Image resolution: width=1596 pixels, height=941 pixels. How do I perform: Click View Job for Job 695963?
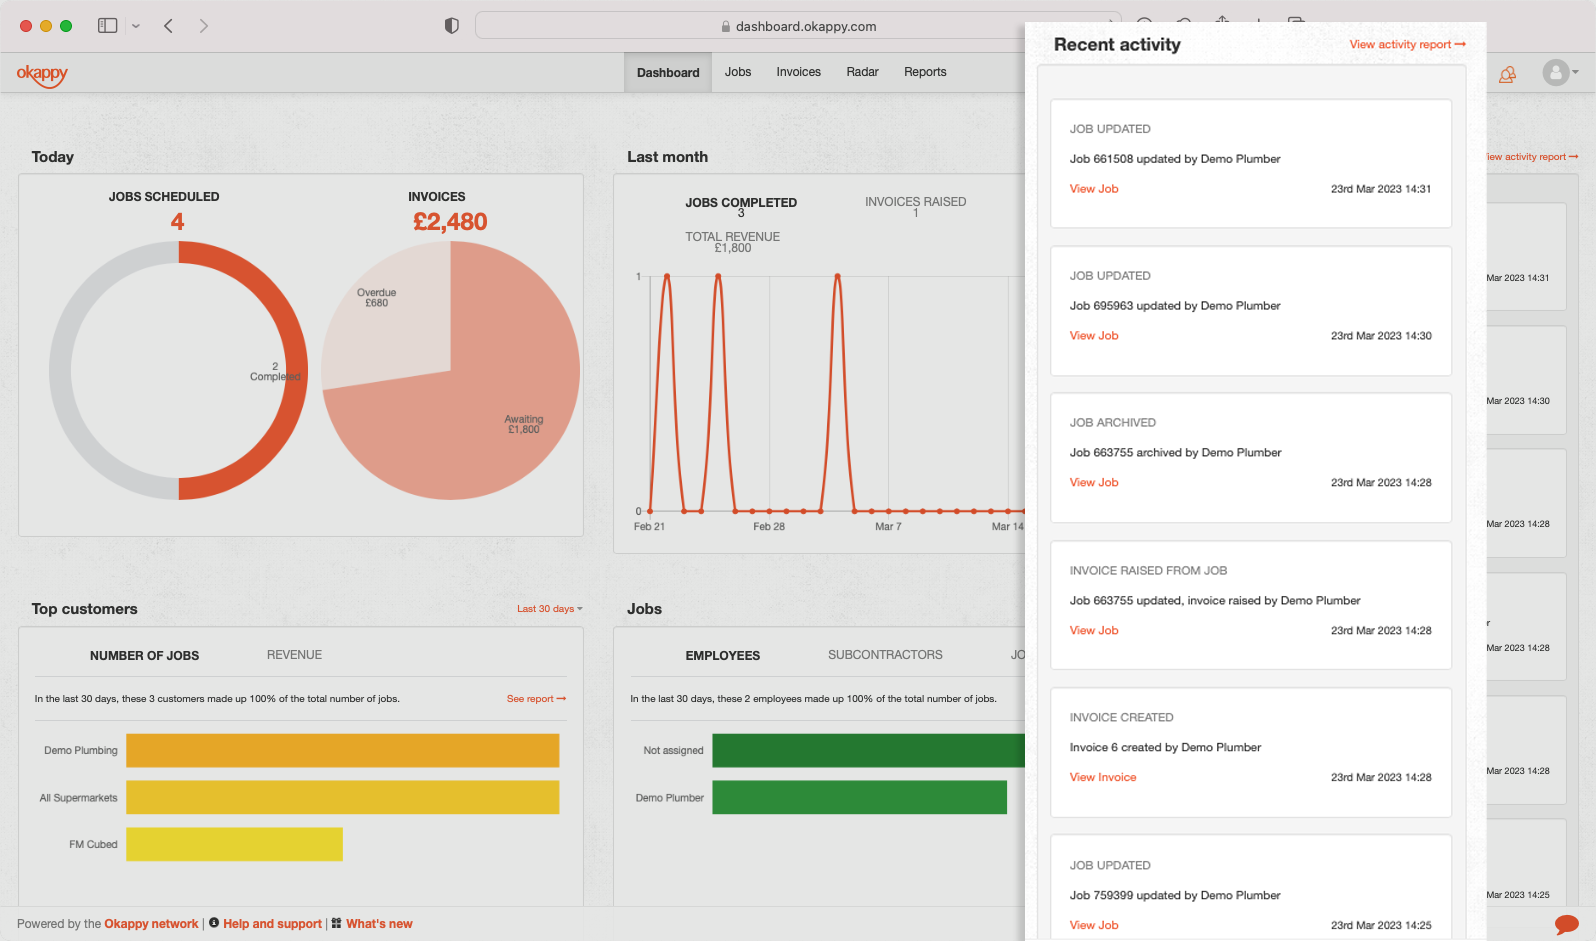tap(1094, 336)
